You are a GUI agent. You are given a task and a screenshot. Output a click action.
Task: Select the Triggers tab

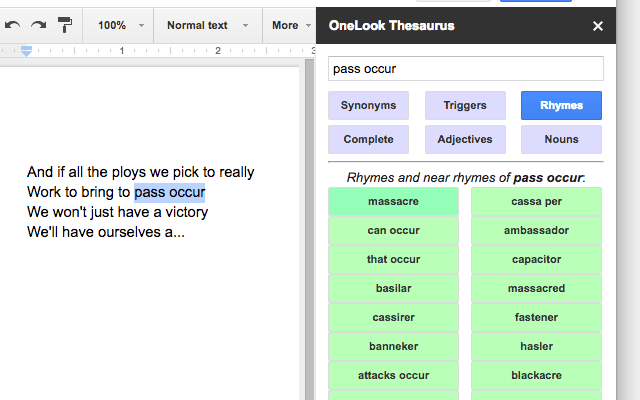coord(464,105)
